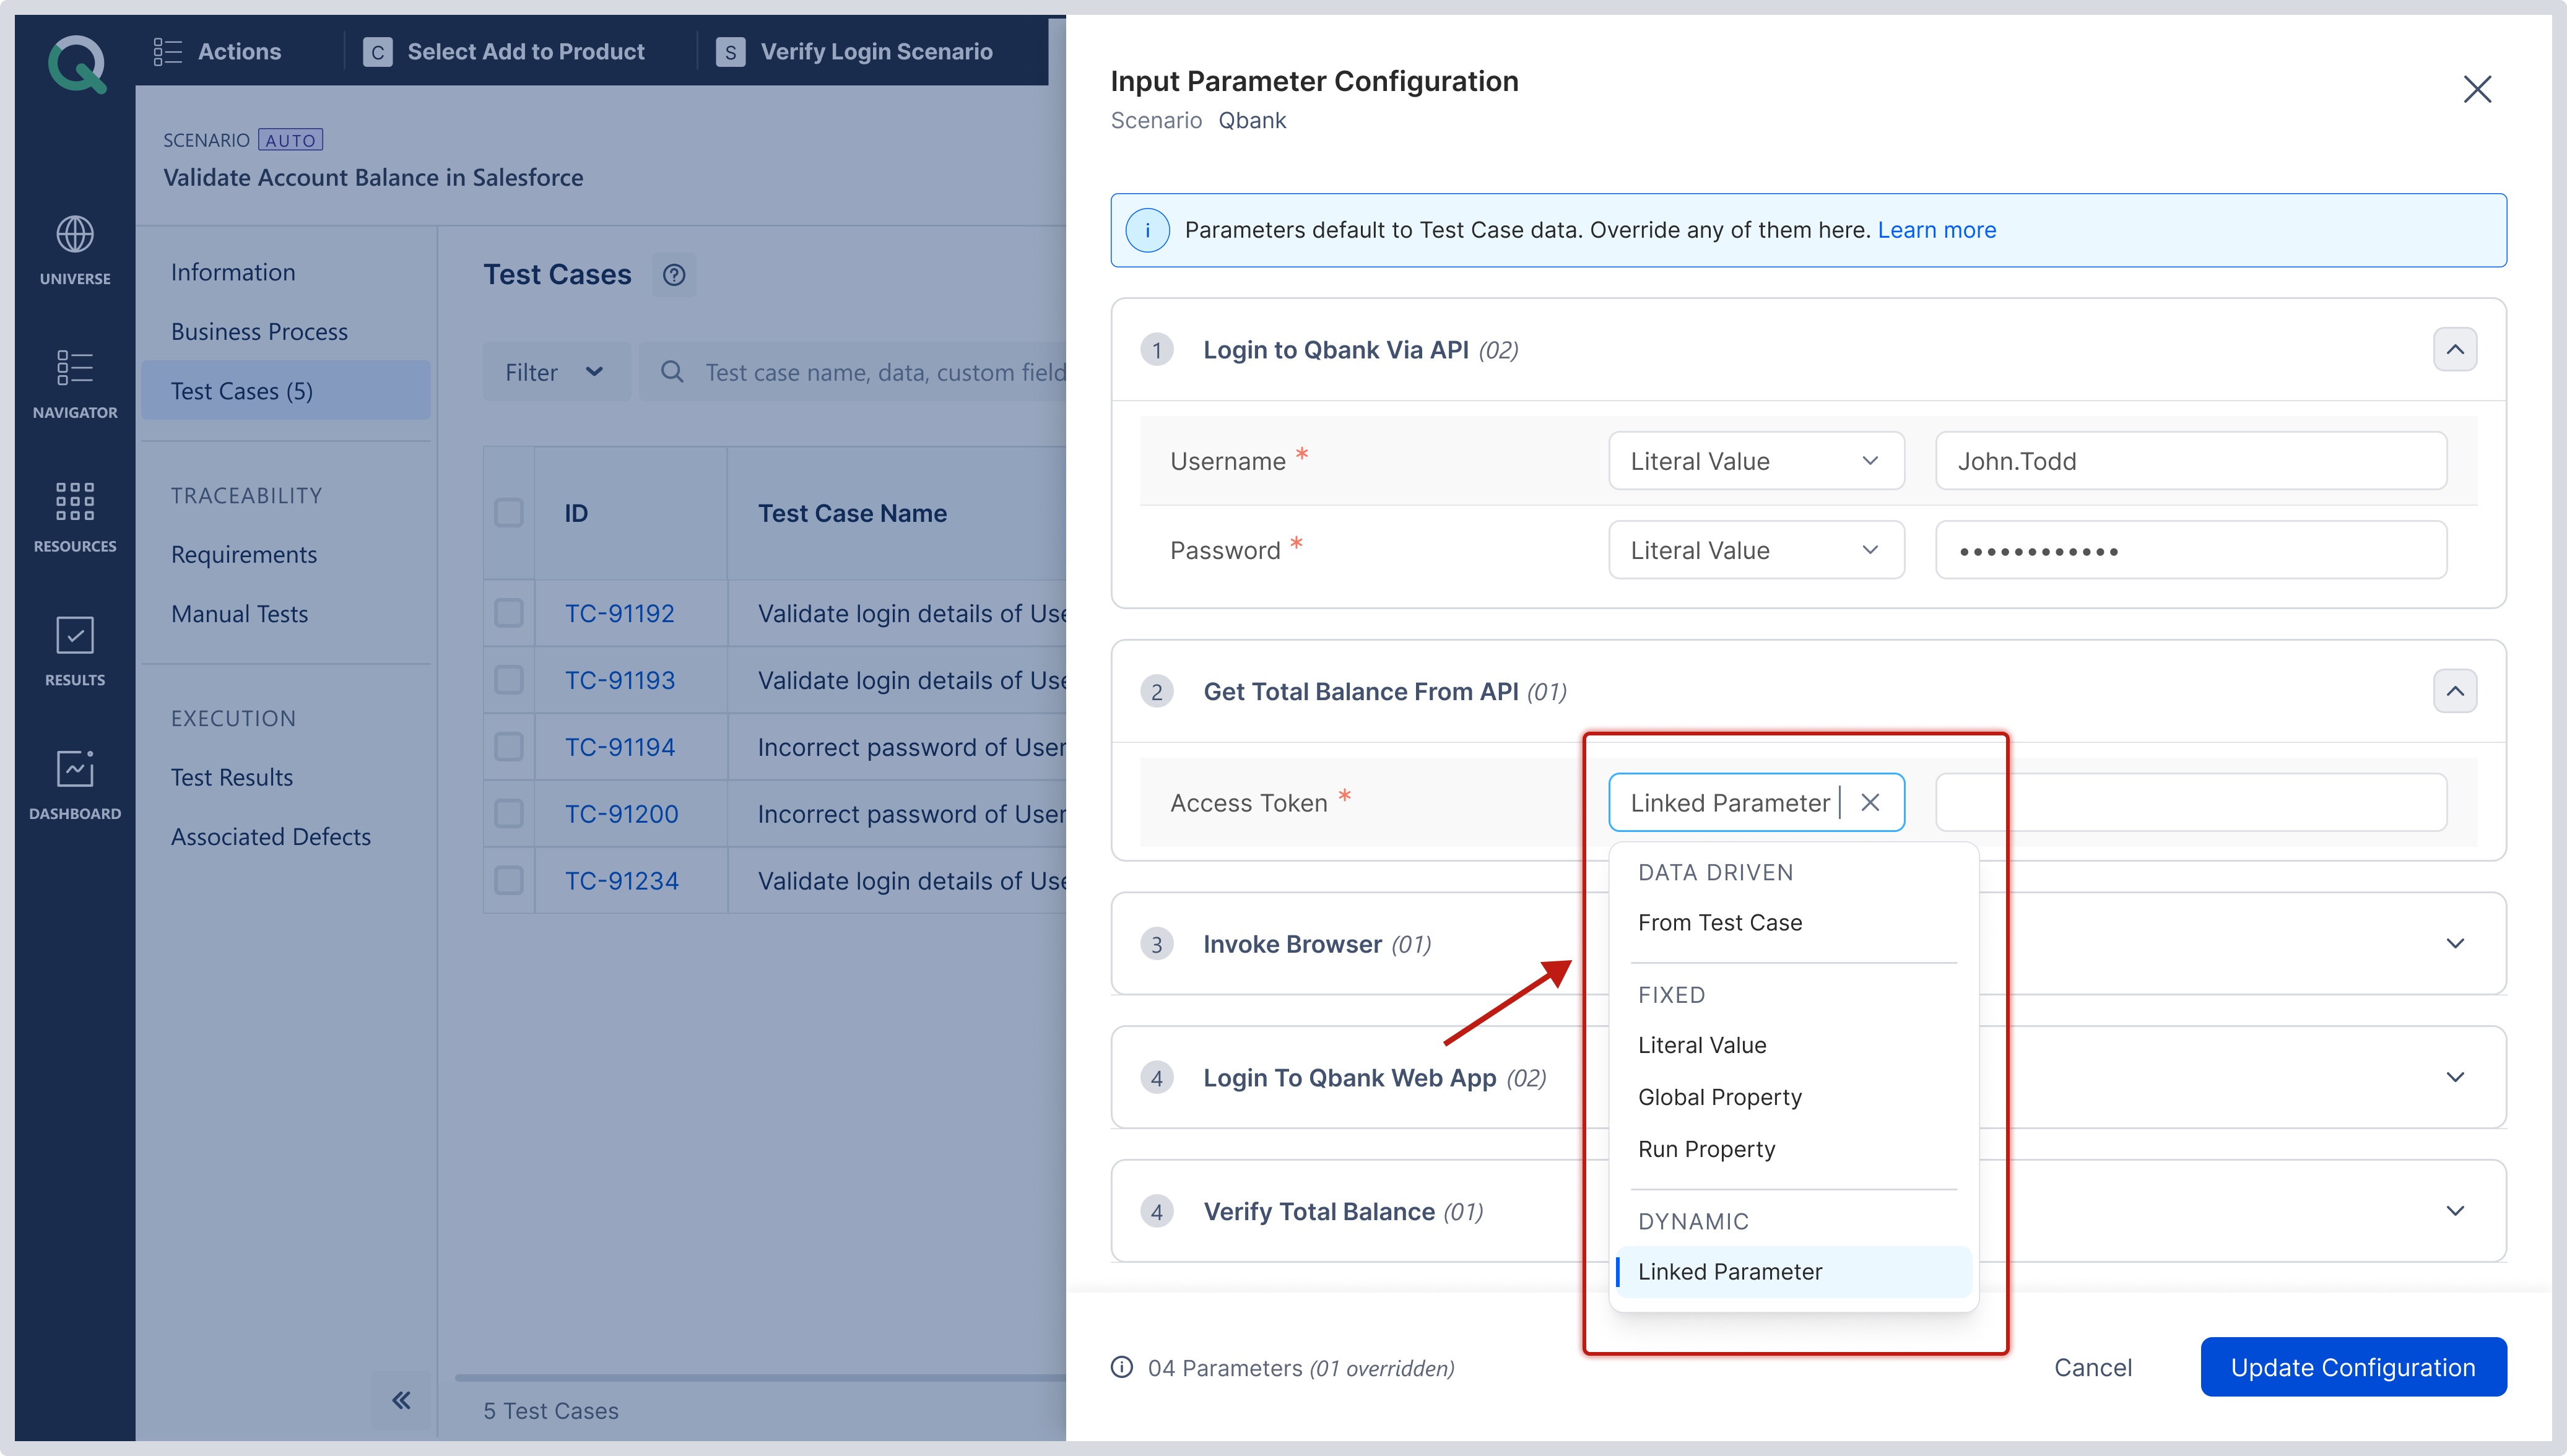Check the TC-91193 row checkbox

[x=509, y=680]
